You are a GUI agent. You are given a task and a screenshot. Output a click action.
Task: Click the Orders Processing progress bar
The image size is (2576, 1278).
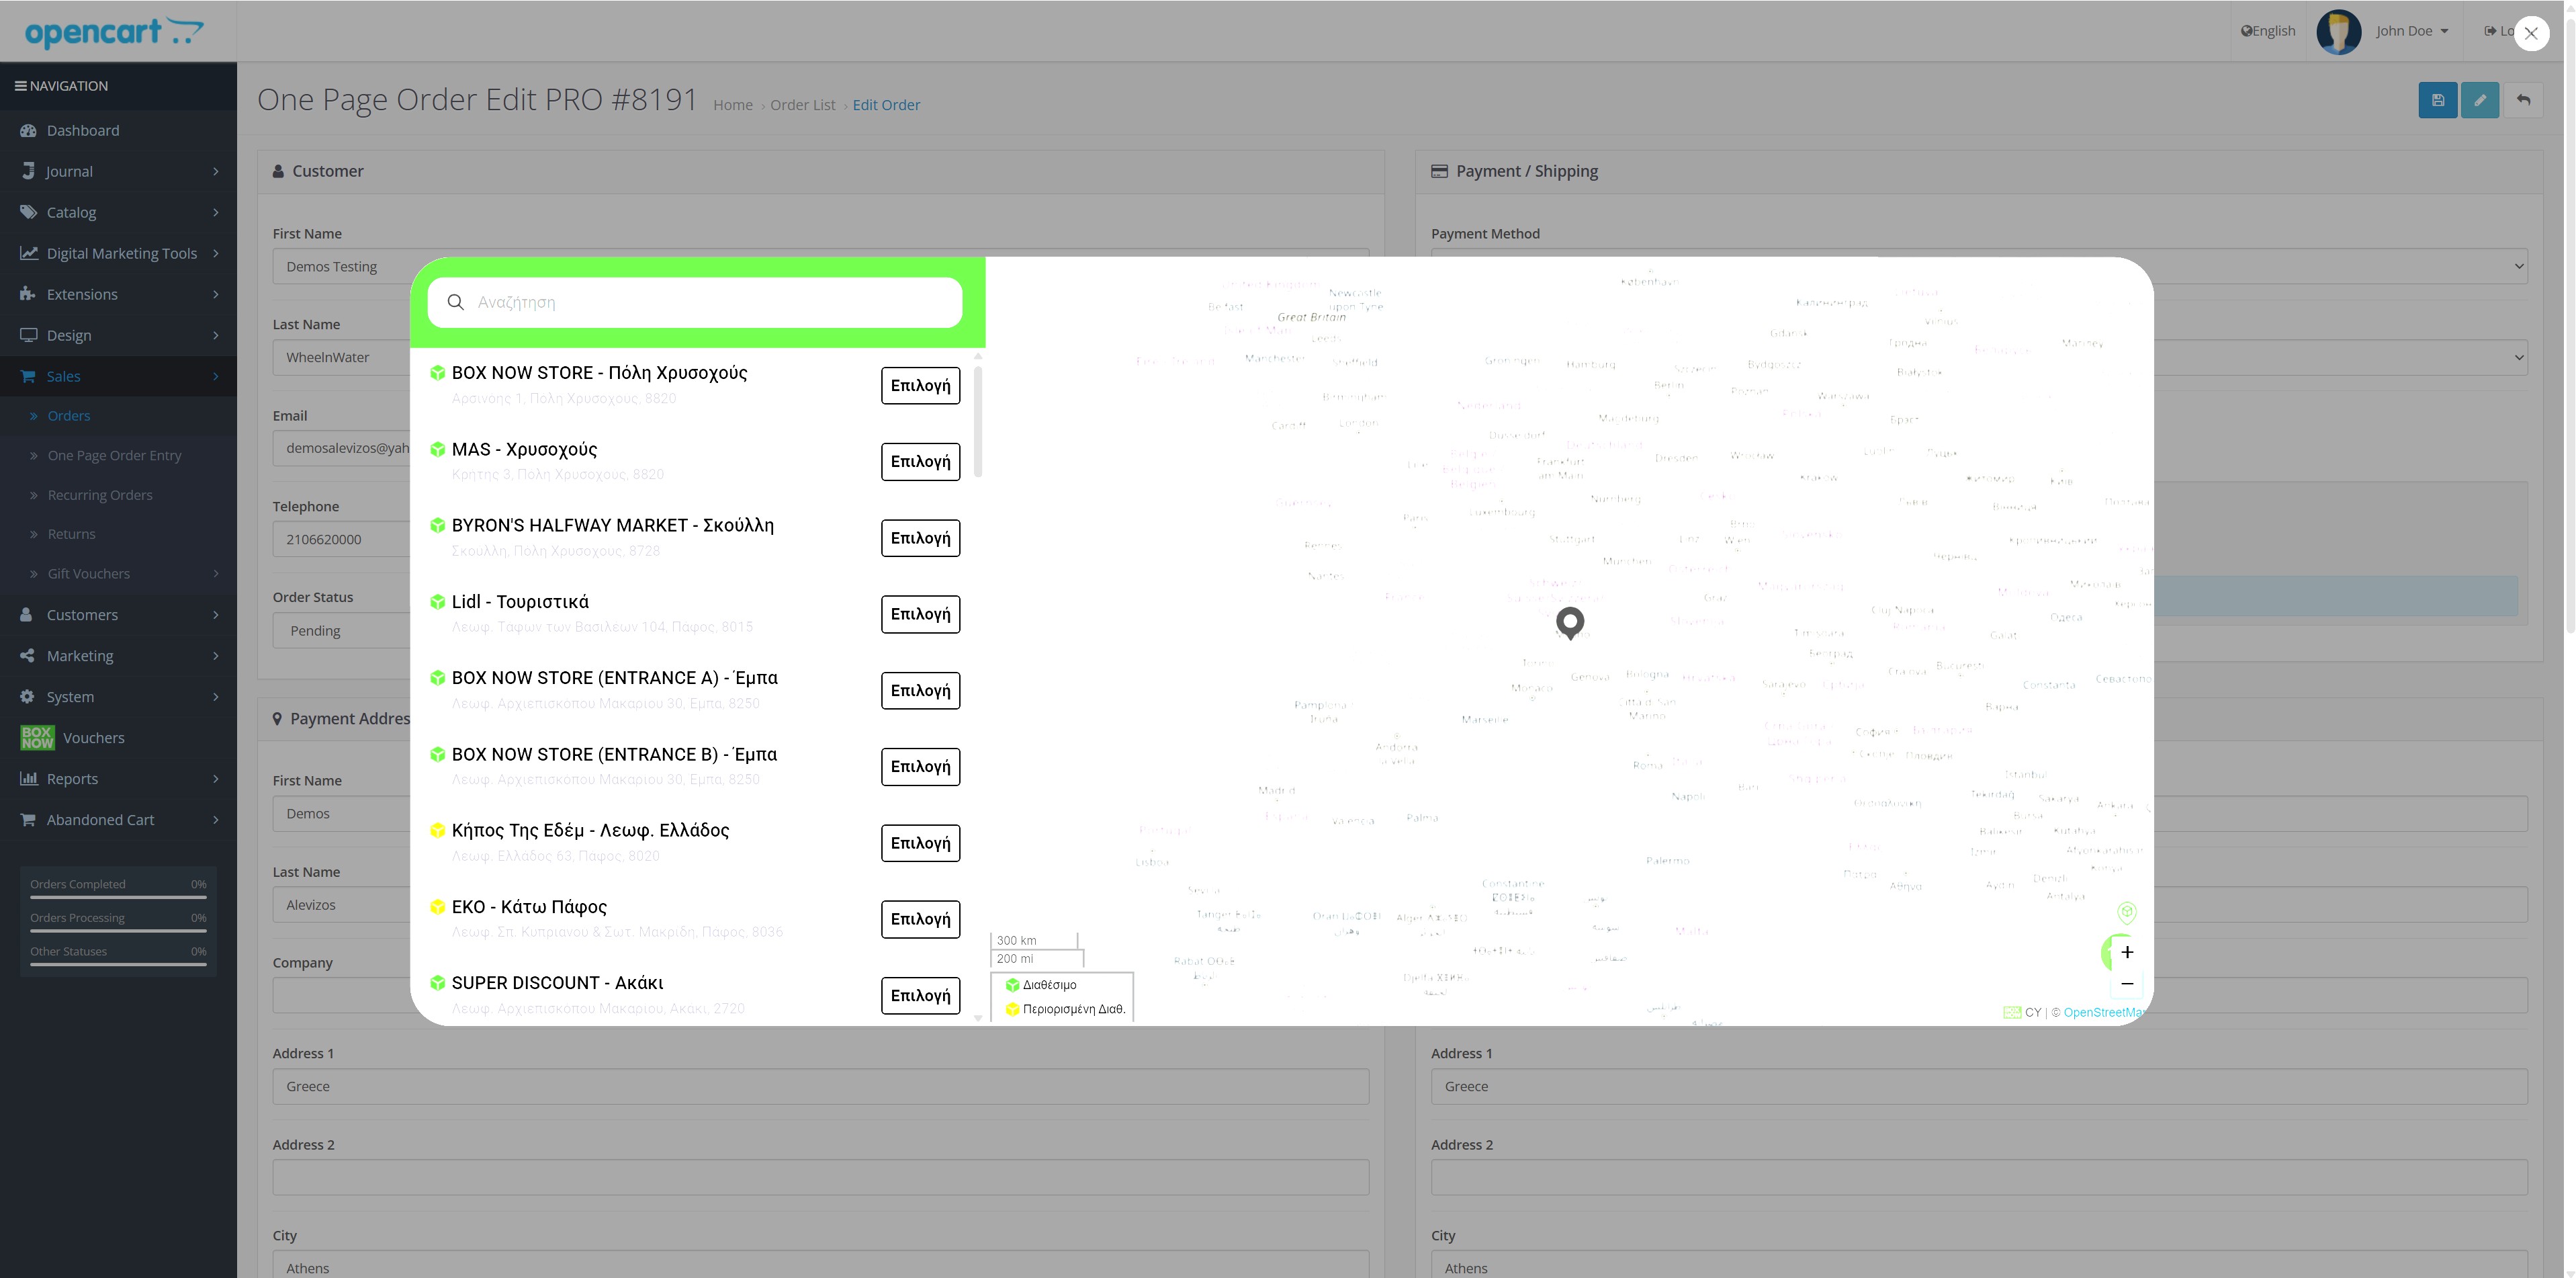point(118,931)
